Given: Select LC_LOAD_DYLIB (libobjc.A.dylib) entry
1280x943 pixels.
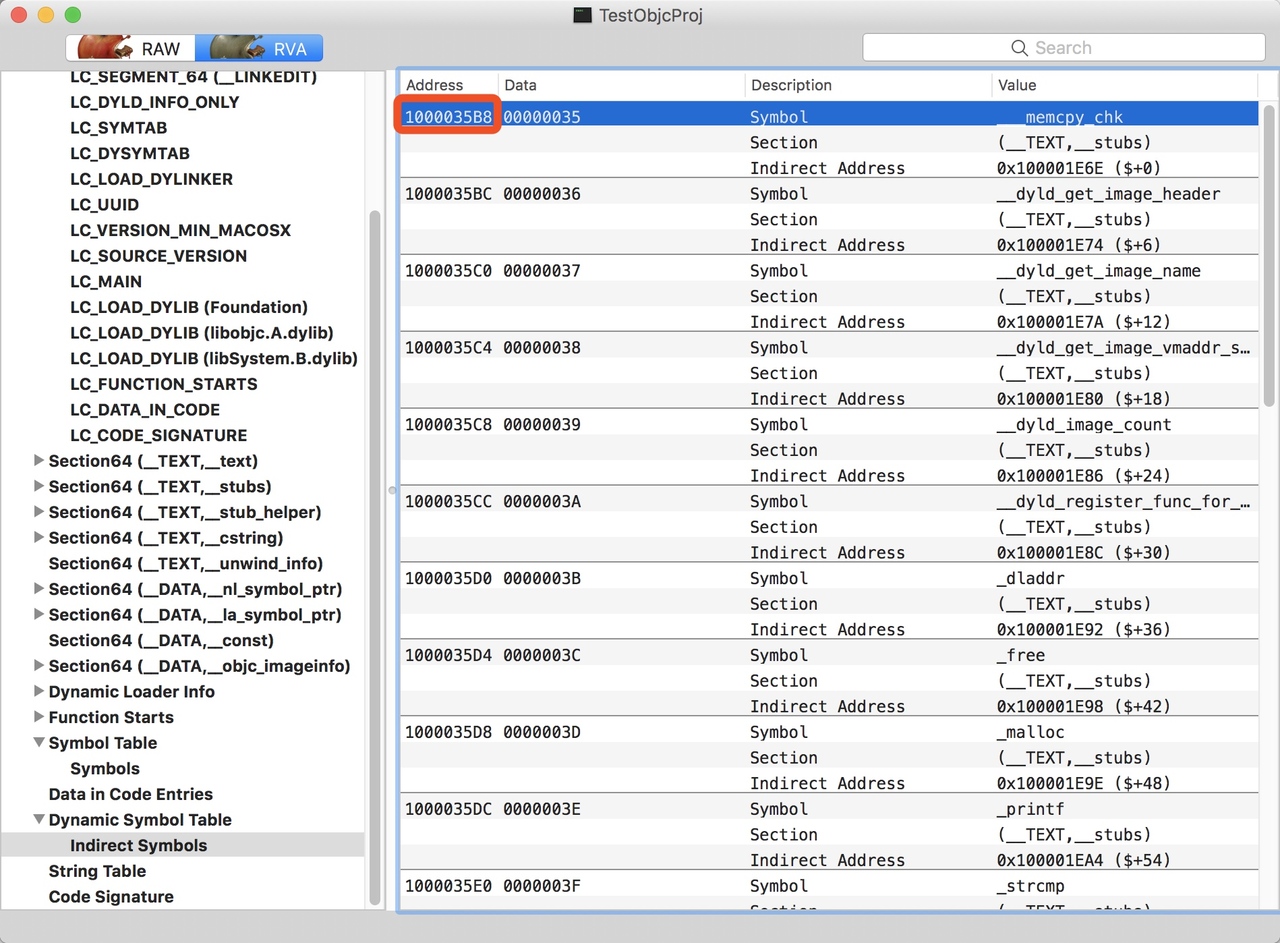Looking at the screenshot, I should pos(202,333).
